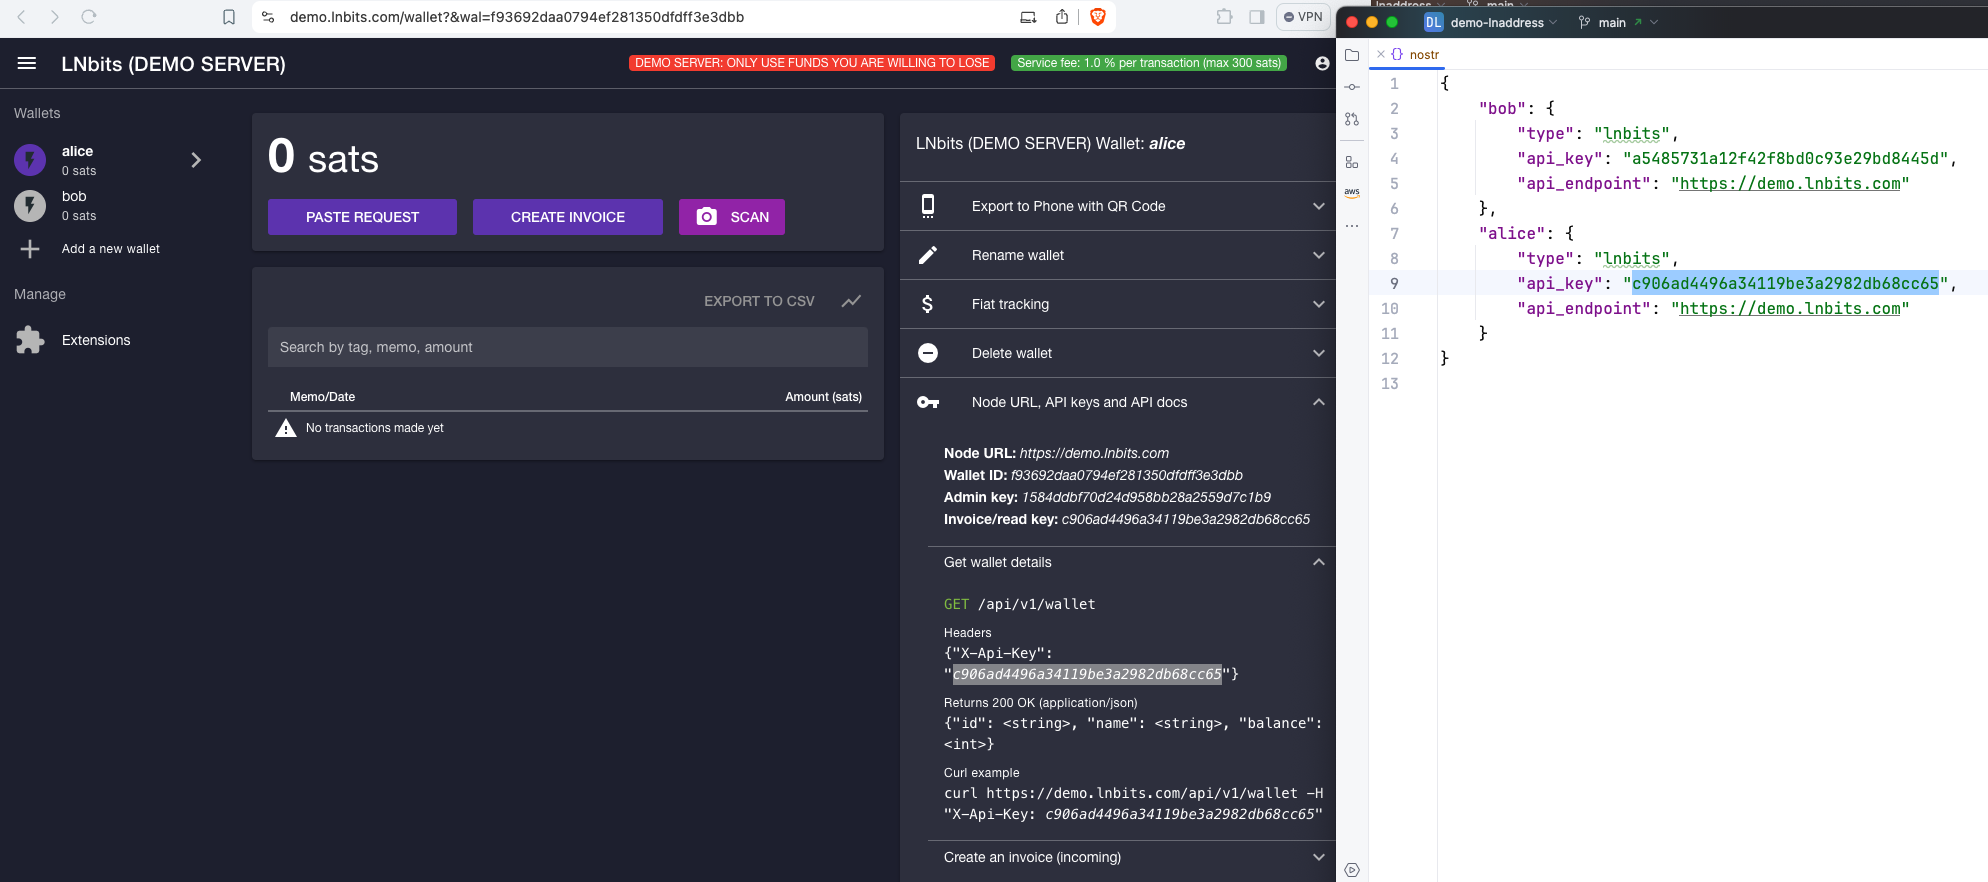Bookmark this page
The width and height of the screenshot is (1988, 882).
click(x=229, y=17)
